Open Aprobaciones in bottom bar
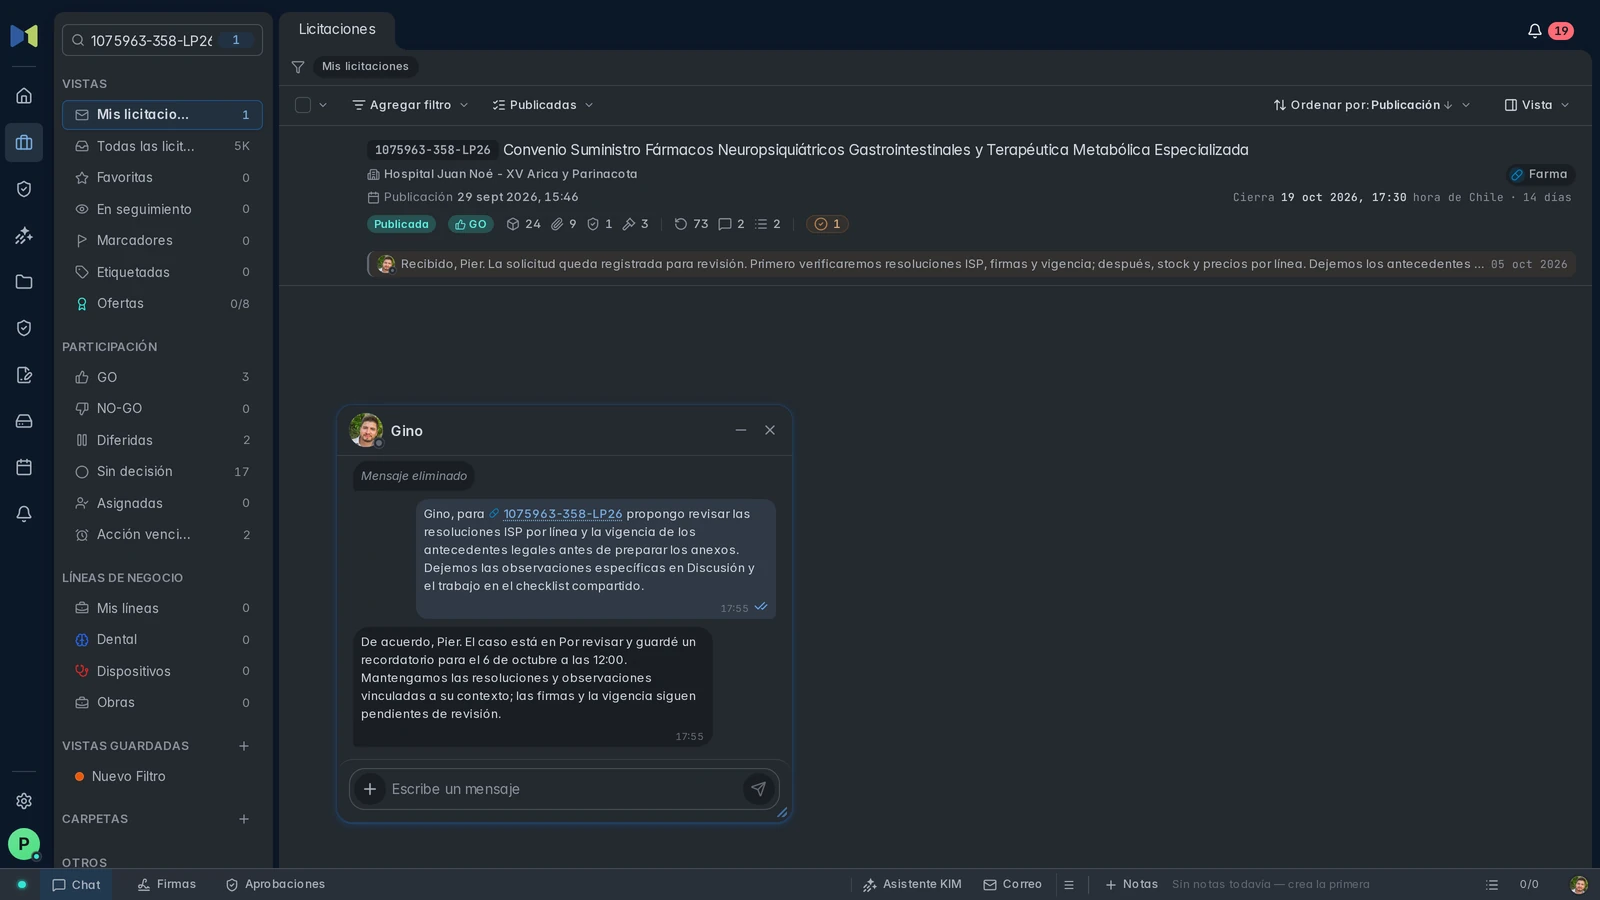This screenshot has height=900, width=1600. [275, 885]
